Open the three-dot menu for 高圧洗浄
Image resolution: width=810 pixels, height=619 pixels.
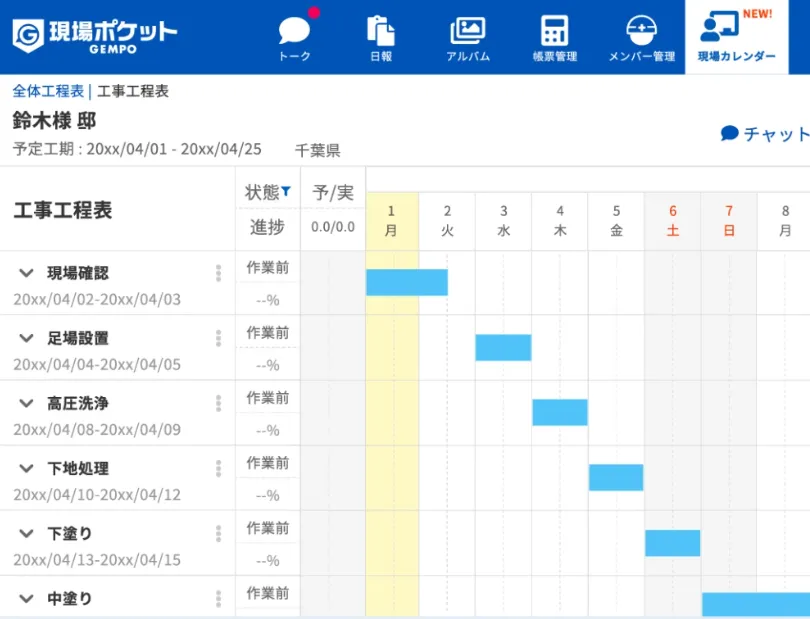click(218, 403)
